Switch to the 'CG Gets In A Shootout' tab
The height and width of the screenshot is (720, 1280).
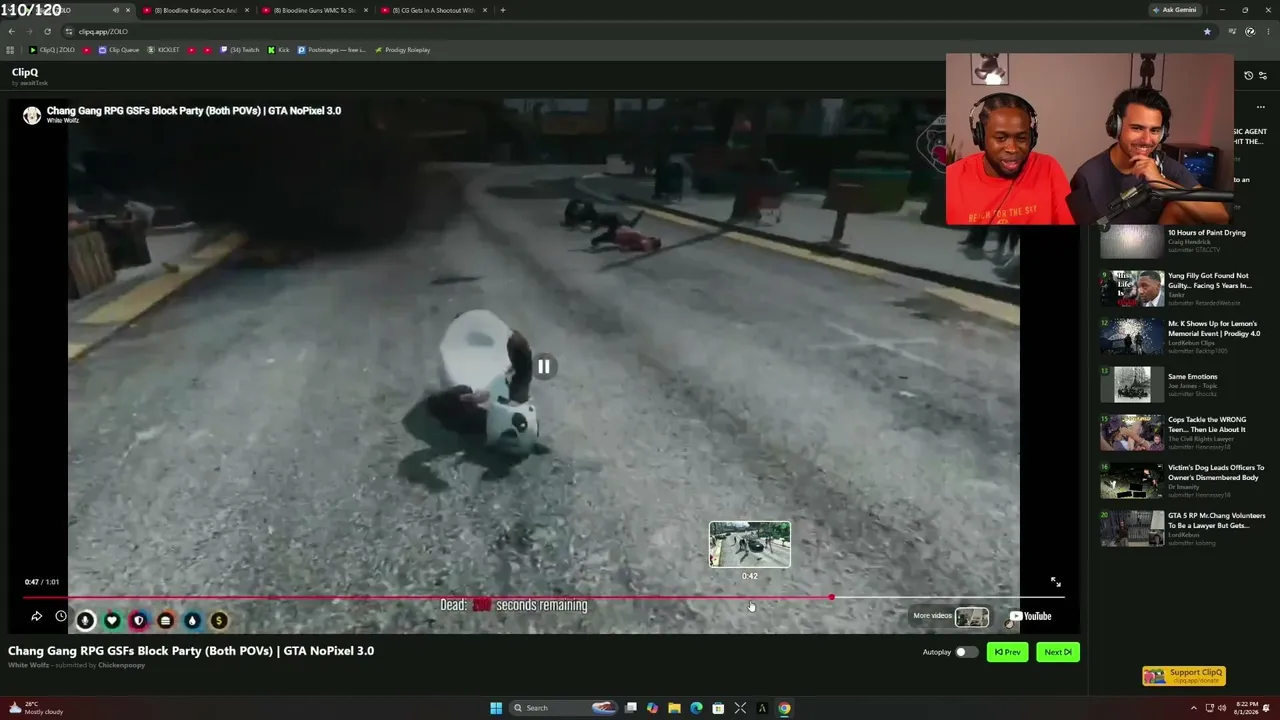[433, 10]
